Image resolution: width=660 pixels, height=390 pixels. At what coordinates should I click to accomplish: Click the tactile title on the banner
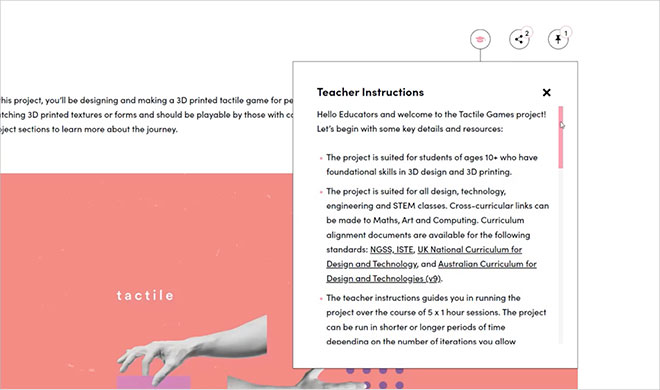[x=145, y=295]
